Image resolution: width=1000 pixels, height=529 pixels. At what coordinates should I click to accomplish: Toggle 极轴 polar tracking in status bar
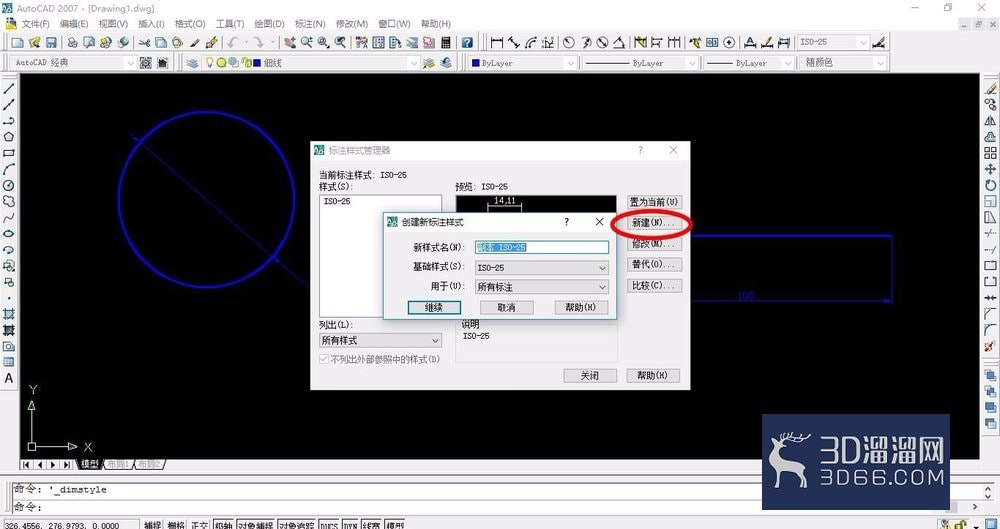[x=224, y=525]
